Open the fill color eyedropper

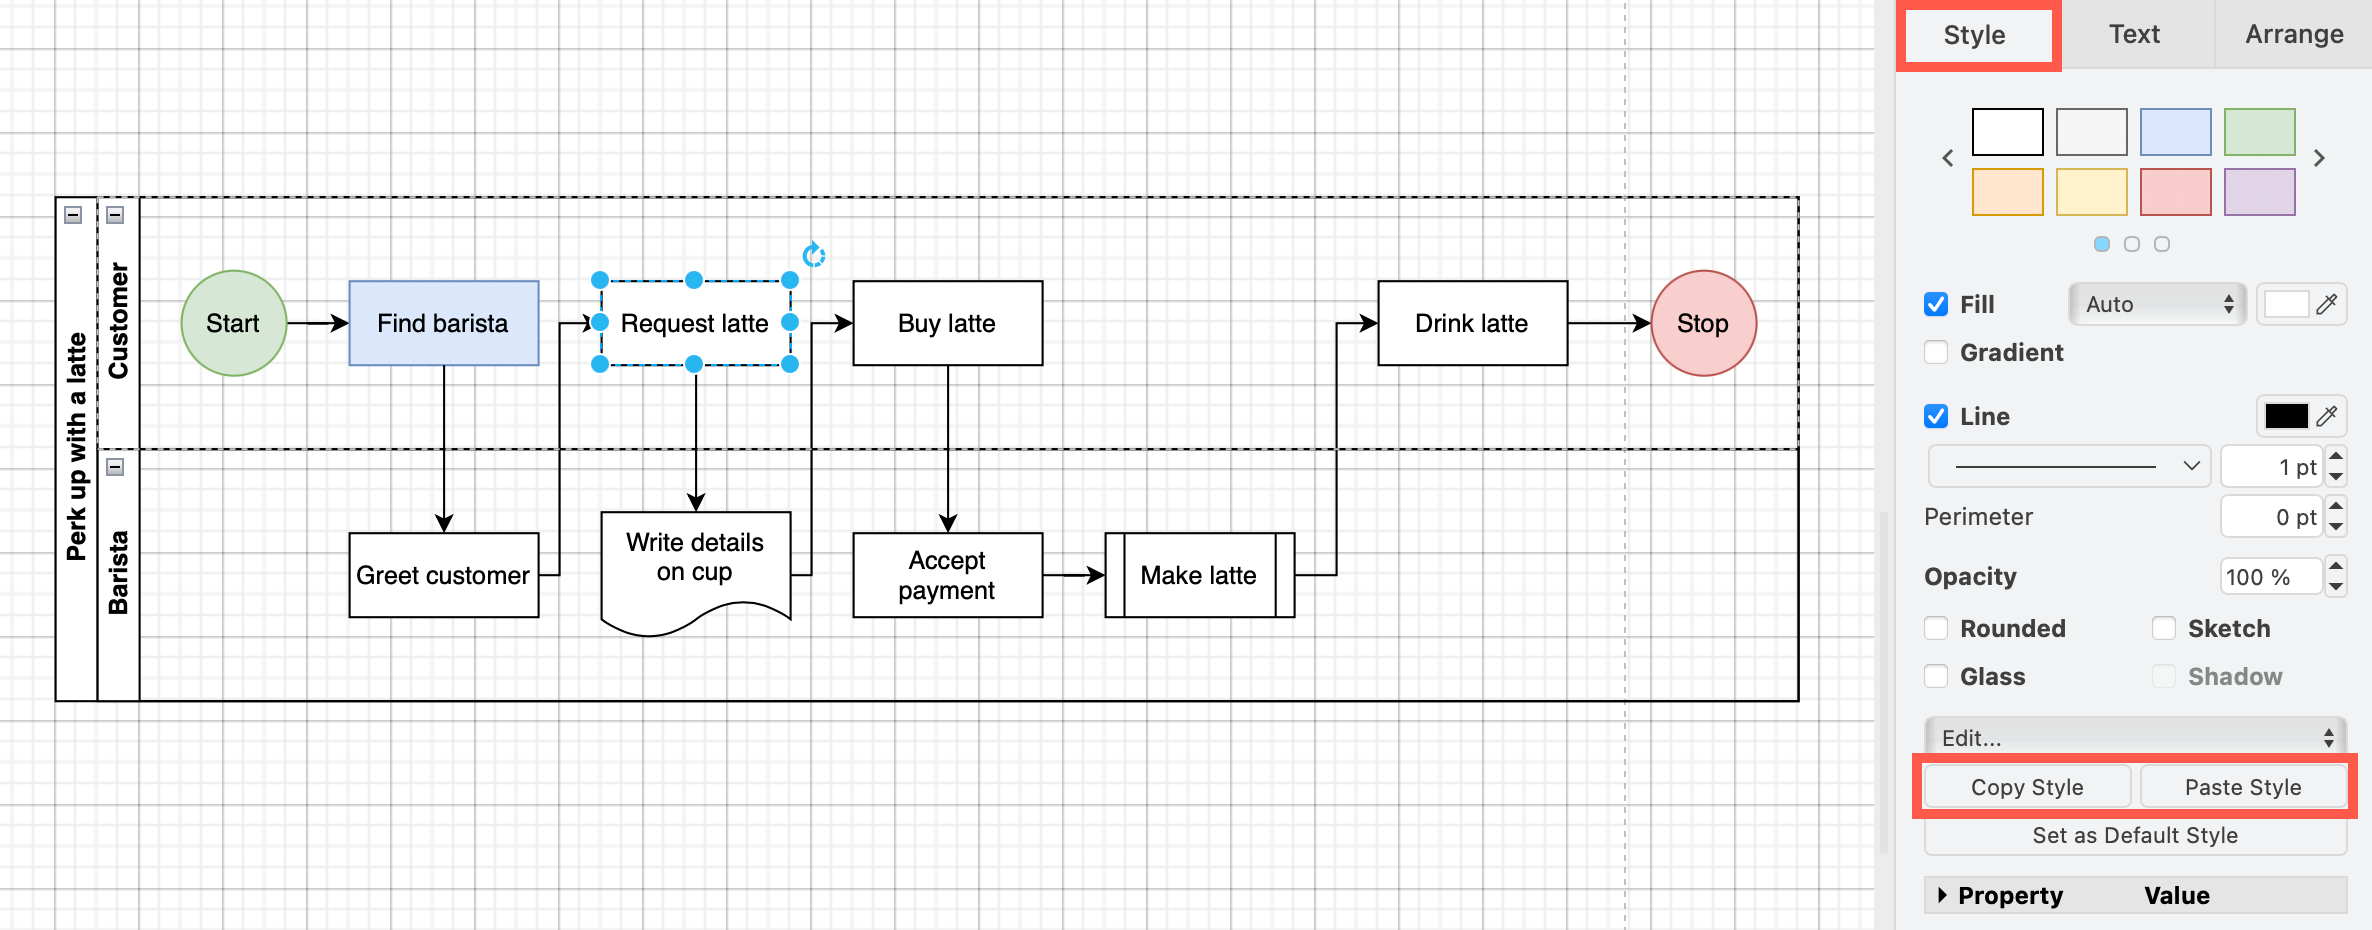coord(2327,303)
